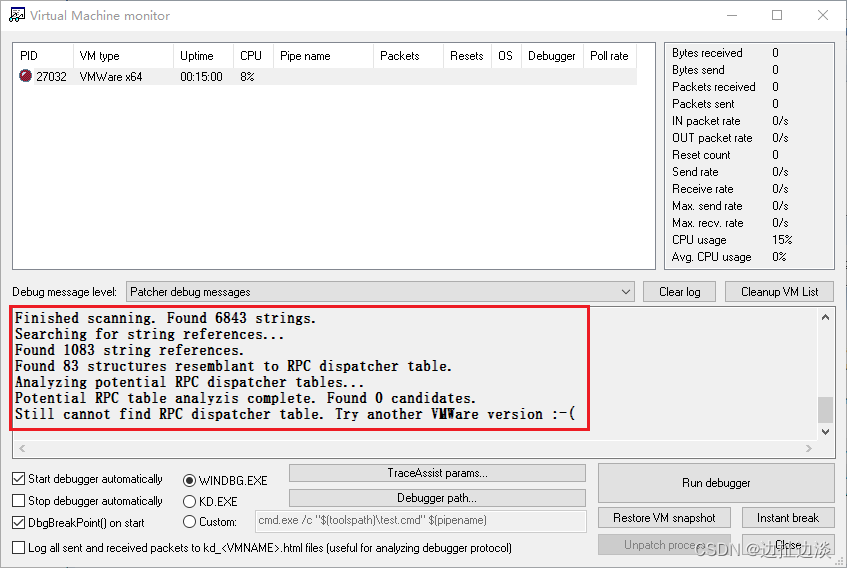847x568 pixels.
Task: Toggle Start debugger automatically checkbox
Action: (x=18, y=479)
